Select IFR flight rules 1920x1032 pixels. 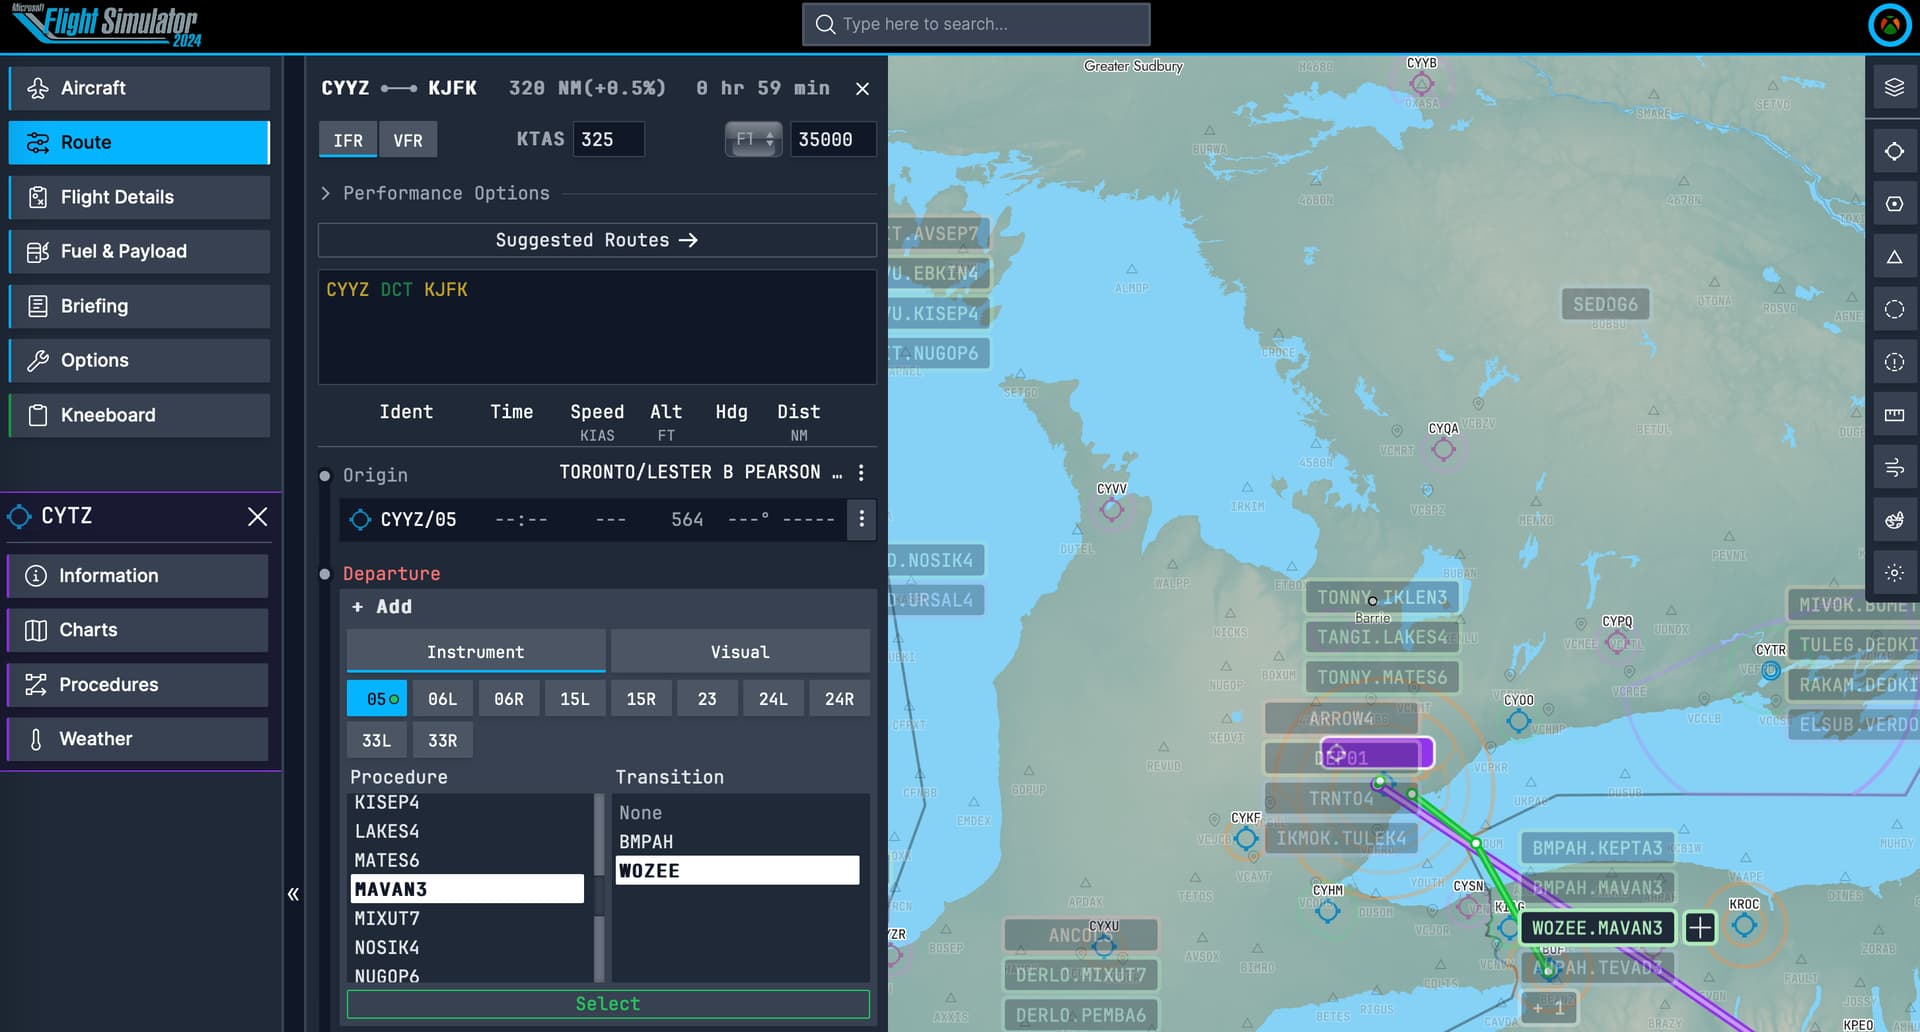(x=348, y=140)
